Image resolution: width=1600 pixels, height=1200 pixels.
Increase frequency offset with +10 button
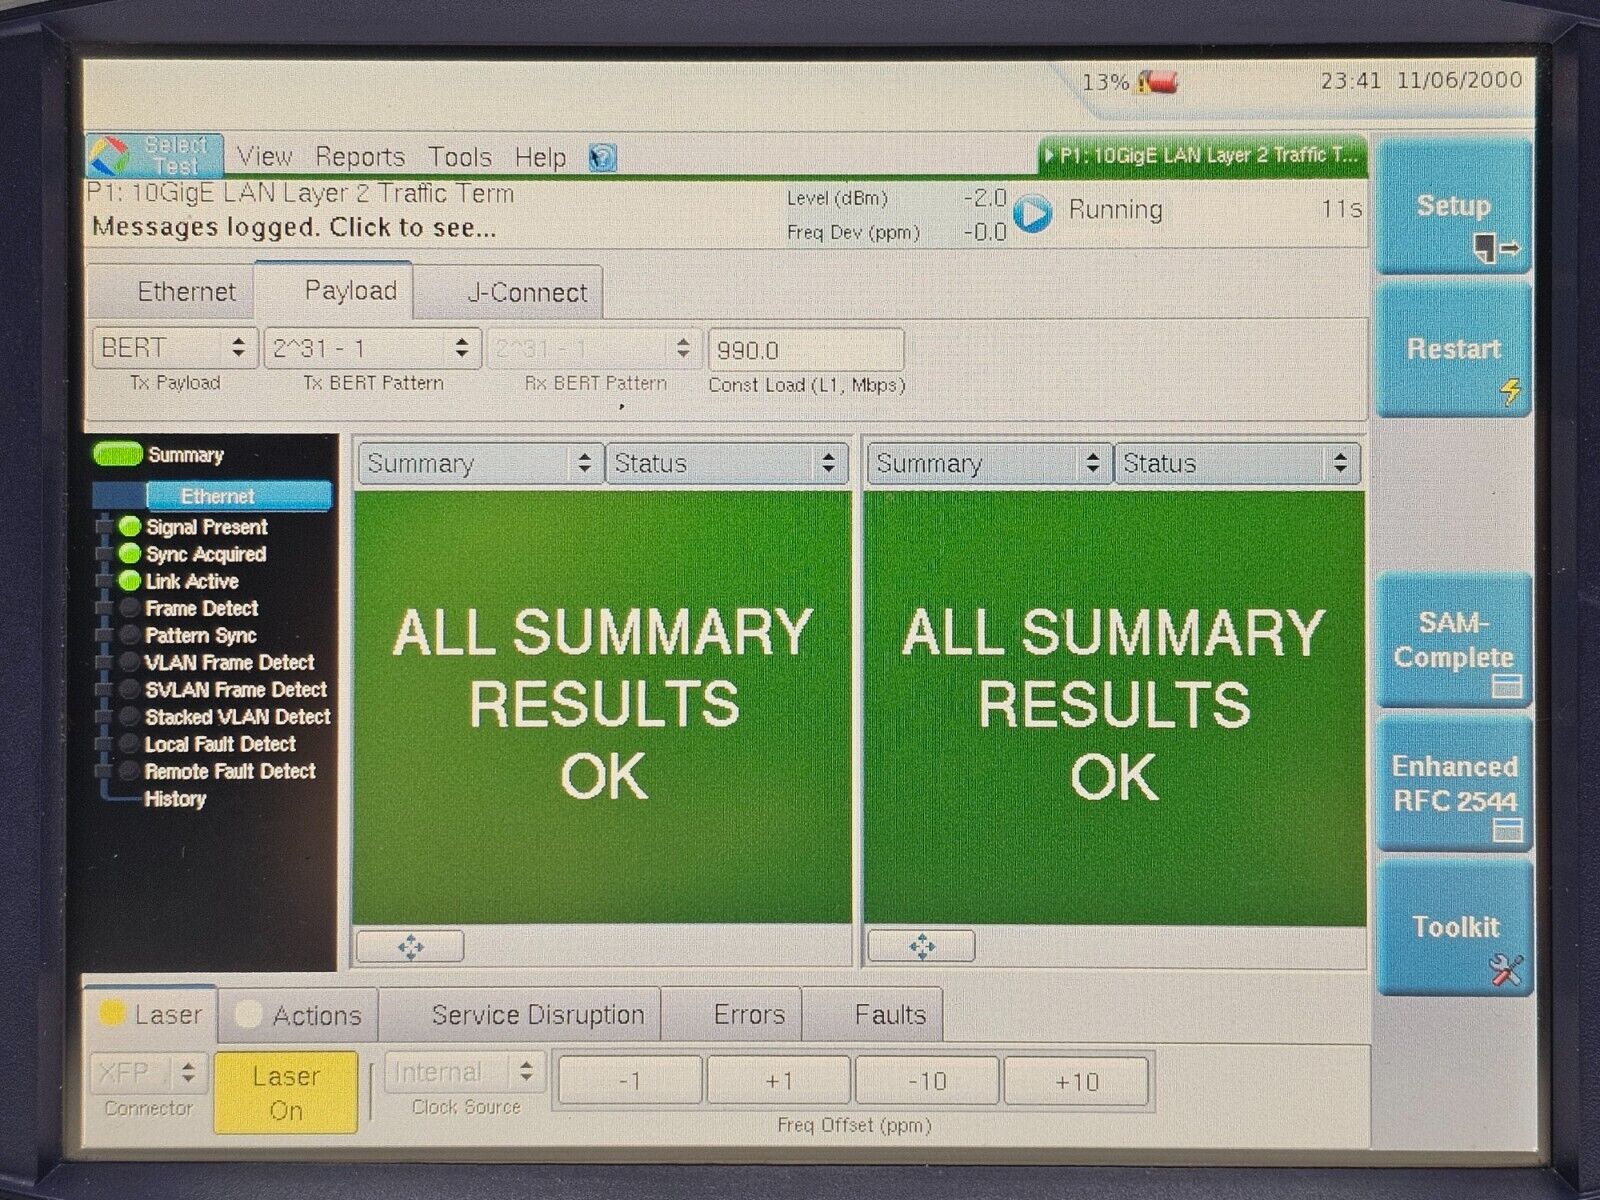[1076, 1081]
